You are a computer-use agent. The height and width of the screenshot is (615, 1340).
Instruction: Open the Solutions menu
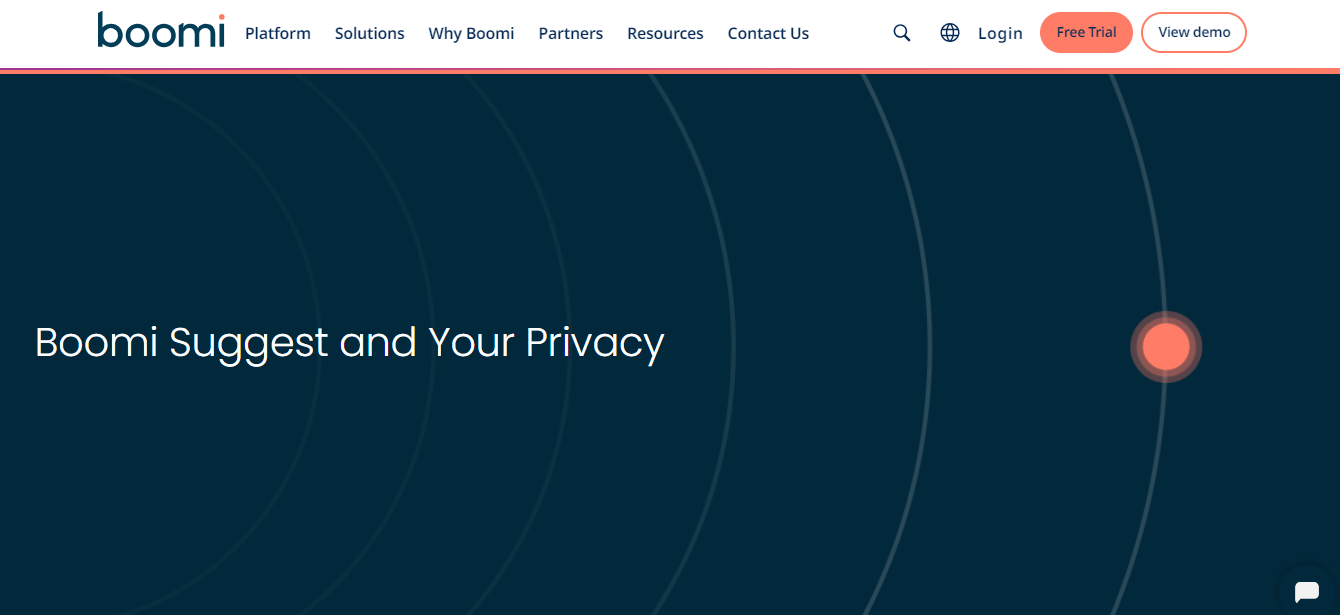[370, 33]
